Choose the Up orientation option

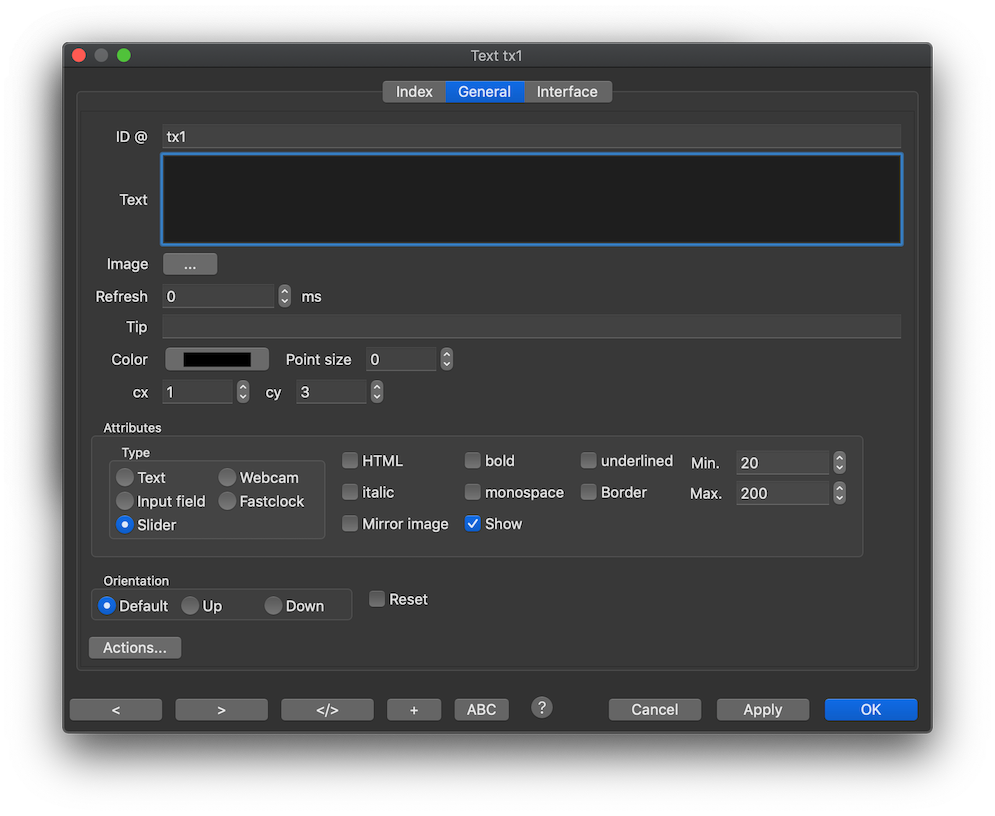[x=190, y=606]
